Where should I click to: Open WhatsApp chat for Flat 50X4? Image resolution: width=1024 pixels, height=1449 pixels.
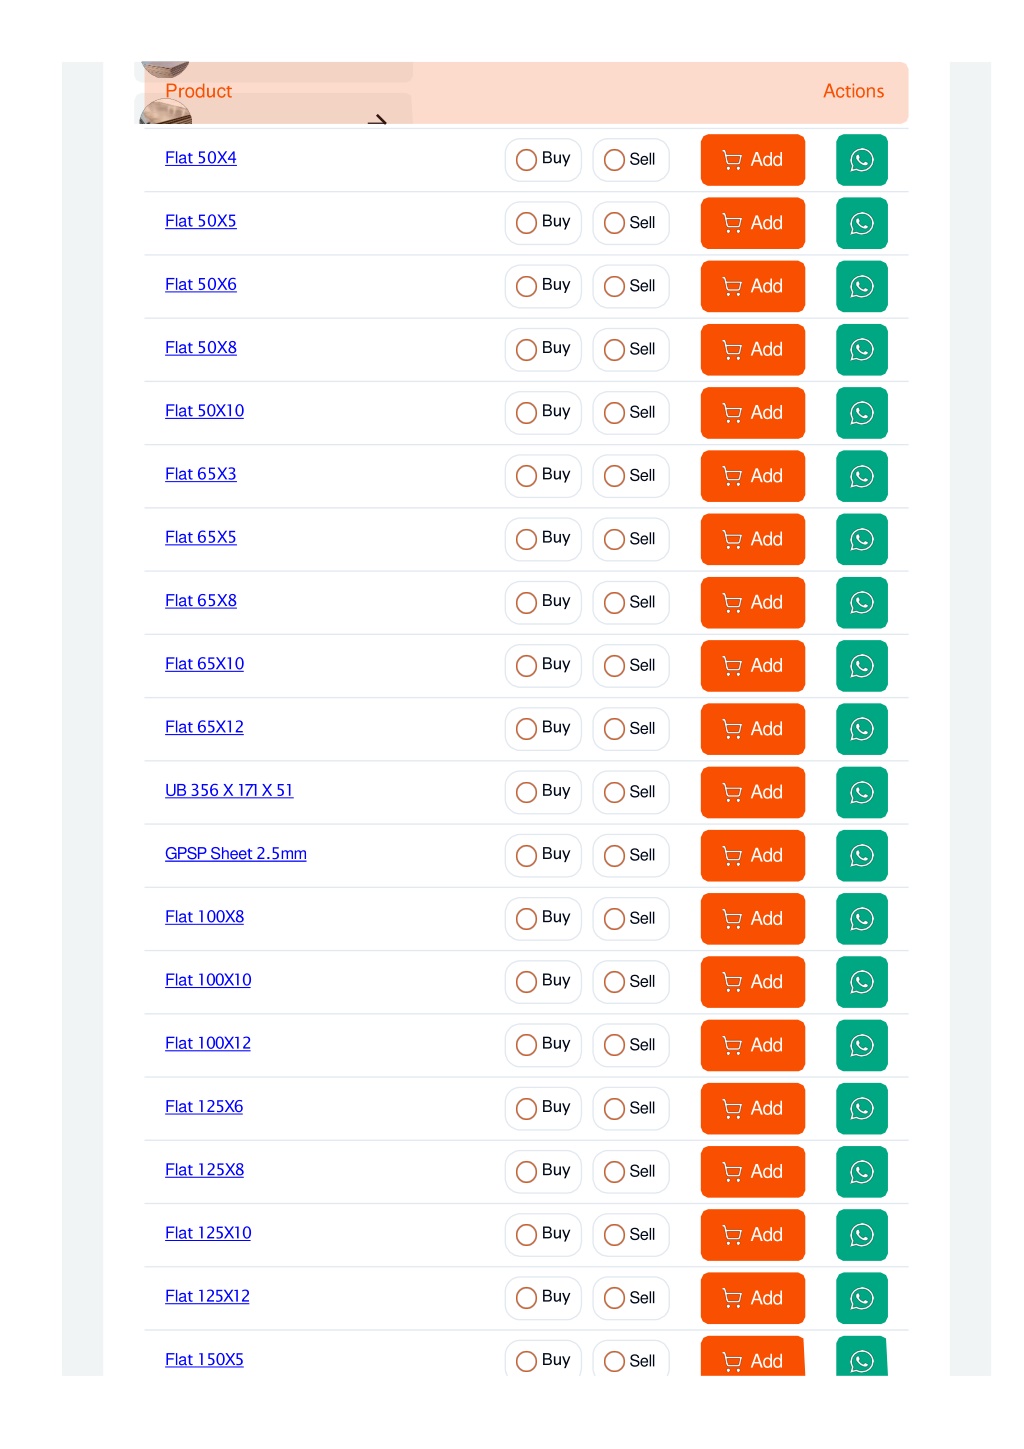[x=861, y=160]
